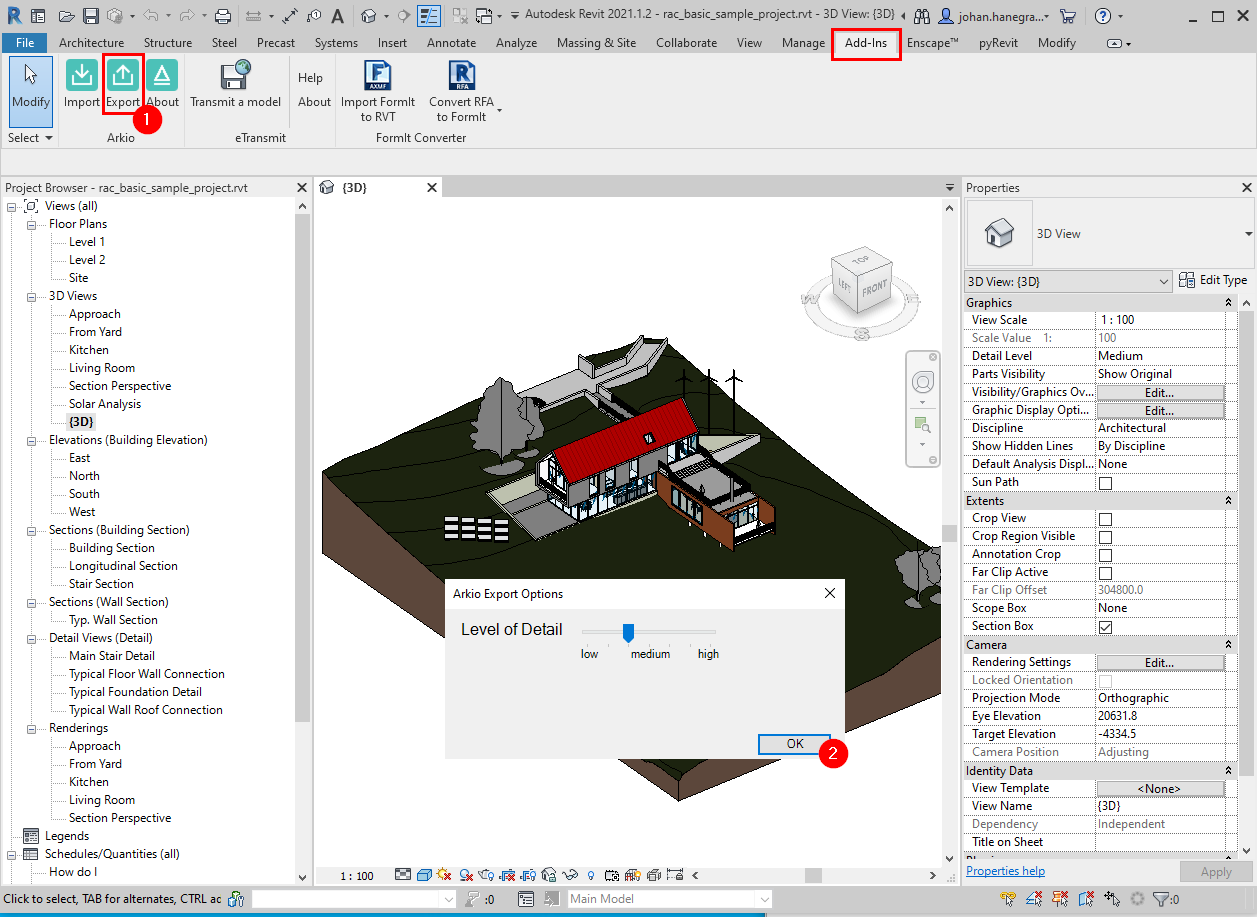Viewport: 1257px width, 917px height.
Task: Select the Solar Analysis view in Project Browser
Action: [x=105, y=404]
